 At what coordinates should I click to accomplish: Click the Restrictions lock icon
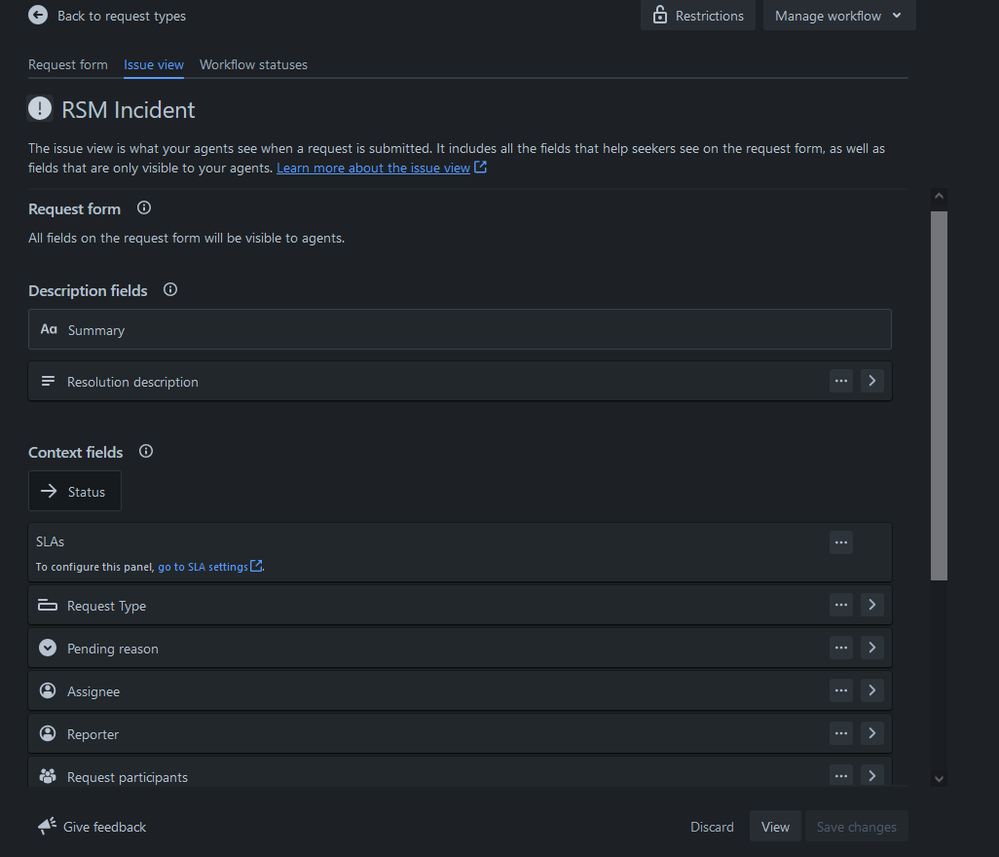point(660,15)
